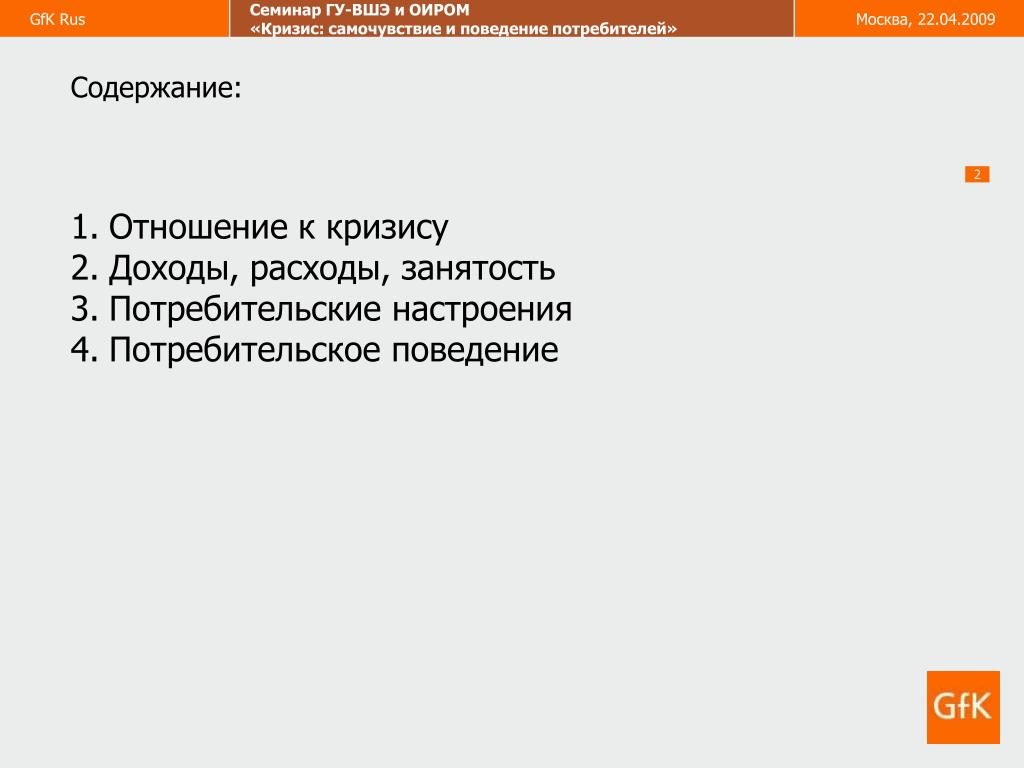Screen dimensions: 1024x768
Task: Click the orange slide number 2 badge
Action: pyautogui.click(x=977, y=174)
